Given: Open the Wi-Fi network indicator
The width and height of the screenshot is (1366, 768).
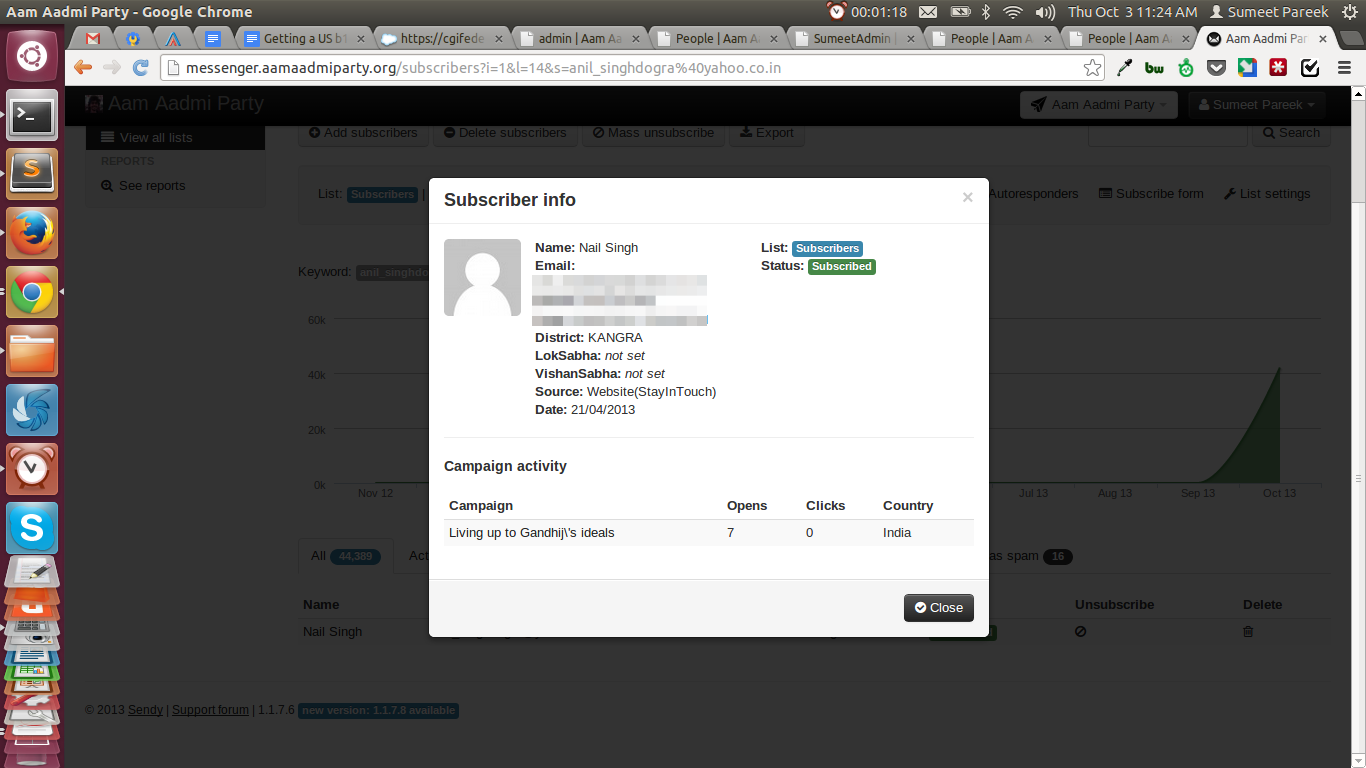Looking at the screenshot, I should coord(1013,12).
